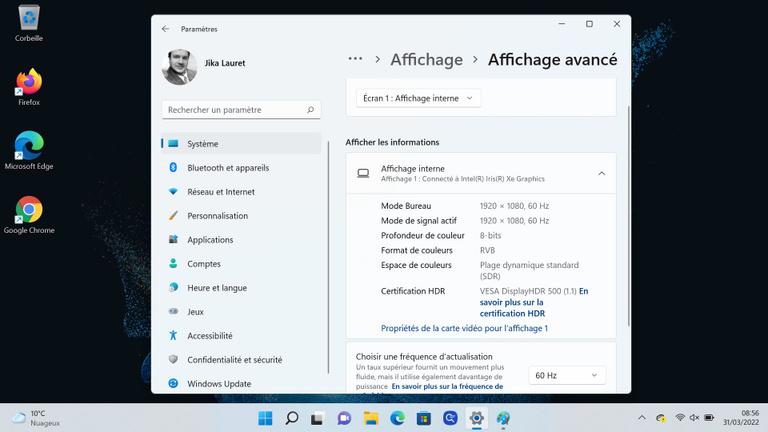Open the clock showing 08:56 31/03/2022
Screen dimensions: 768x432
coord(741,418)
